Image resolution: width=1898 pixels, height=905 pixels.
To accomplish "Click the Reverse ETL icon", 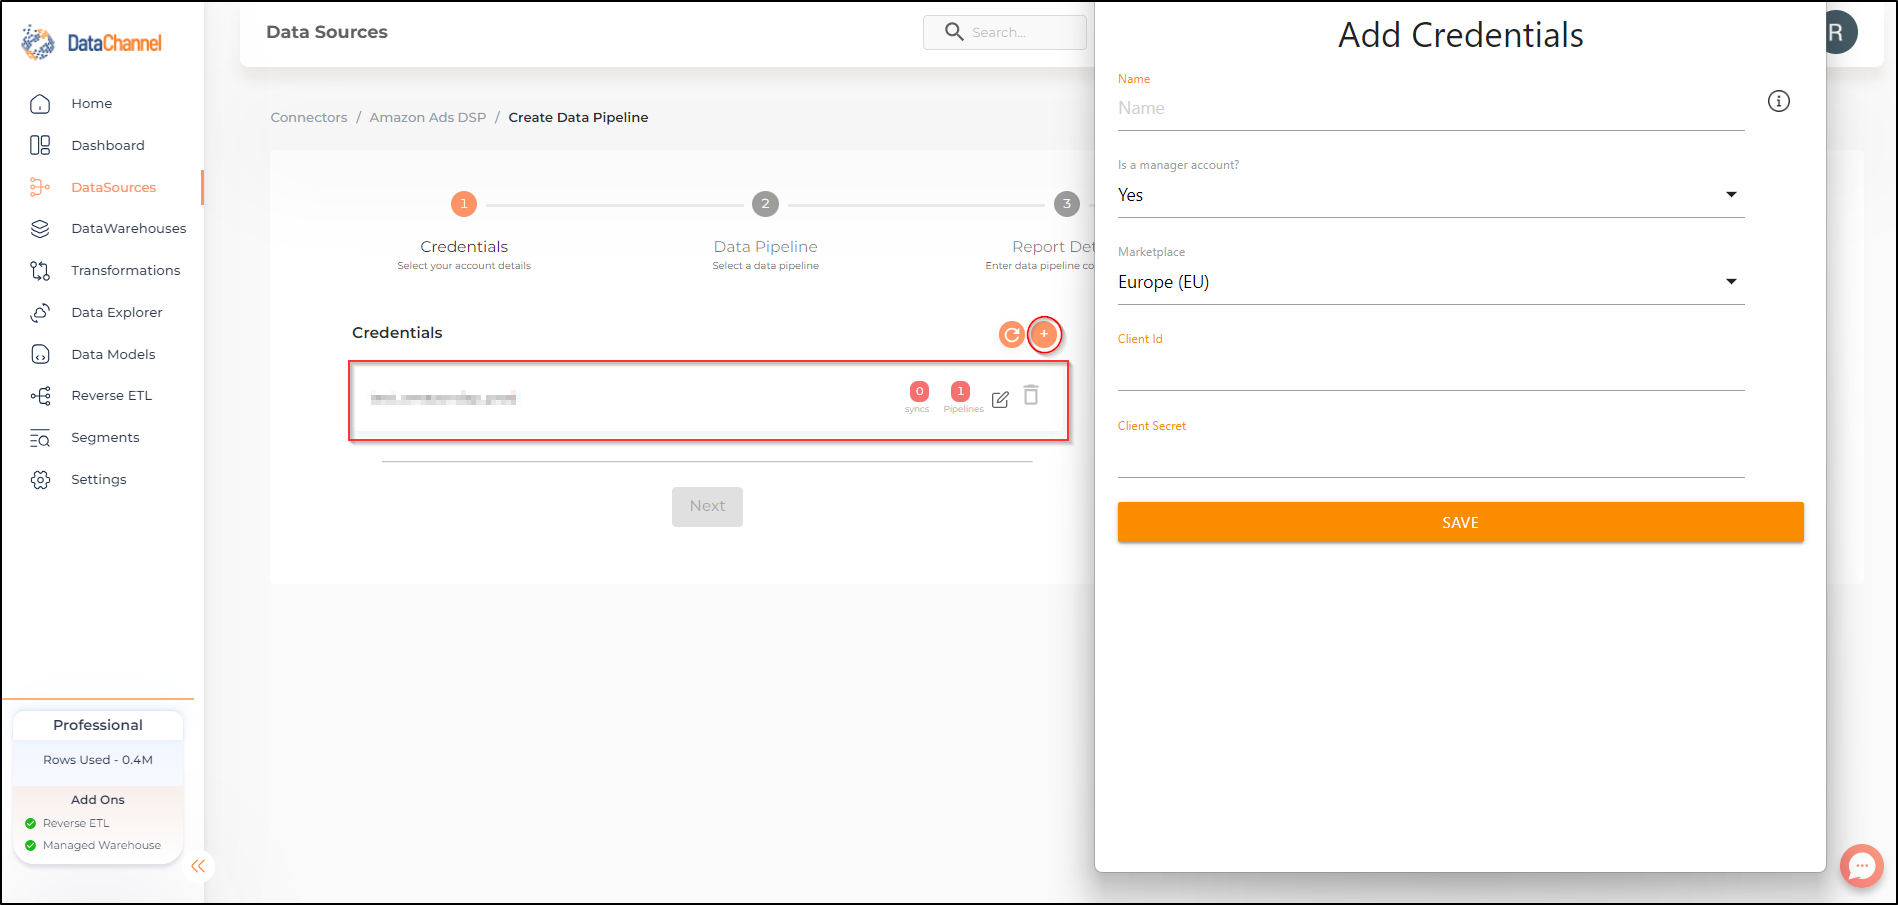I will 40,396.
